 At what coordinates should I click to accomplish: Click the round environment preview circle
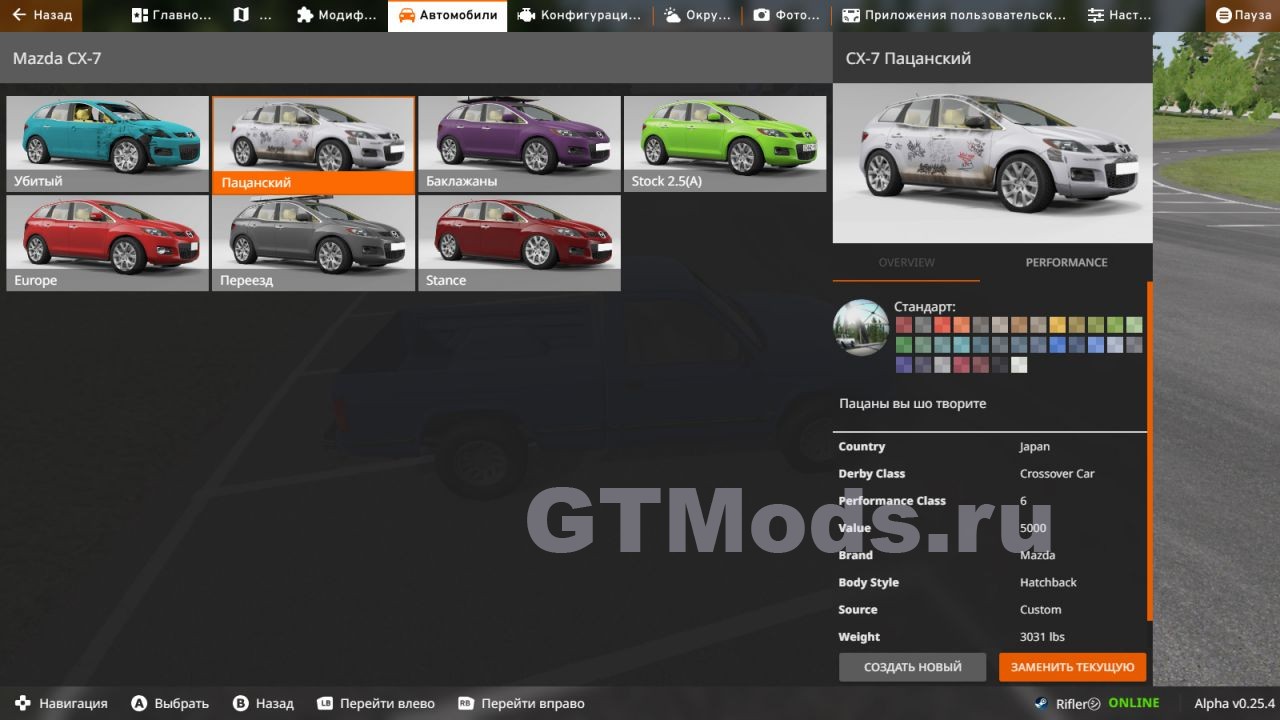coord(861,327)
